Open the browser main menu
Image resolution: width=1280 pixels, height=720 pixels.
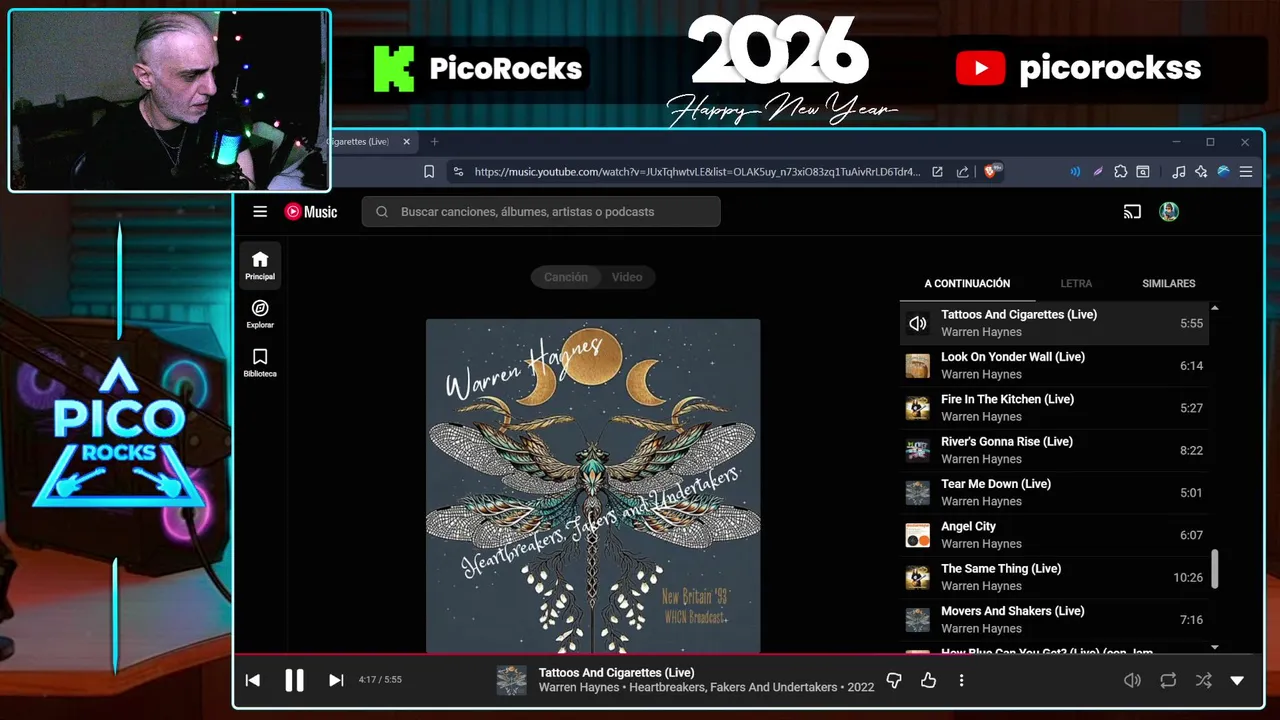1246,172
